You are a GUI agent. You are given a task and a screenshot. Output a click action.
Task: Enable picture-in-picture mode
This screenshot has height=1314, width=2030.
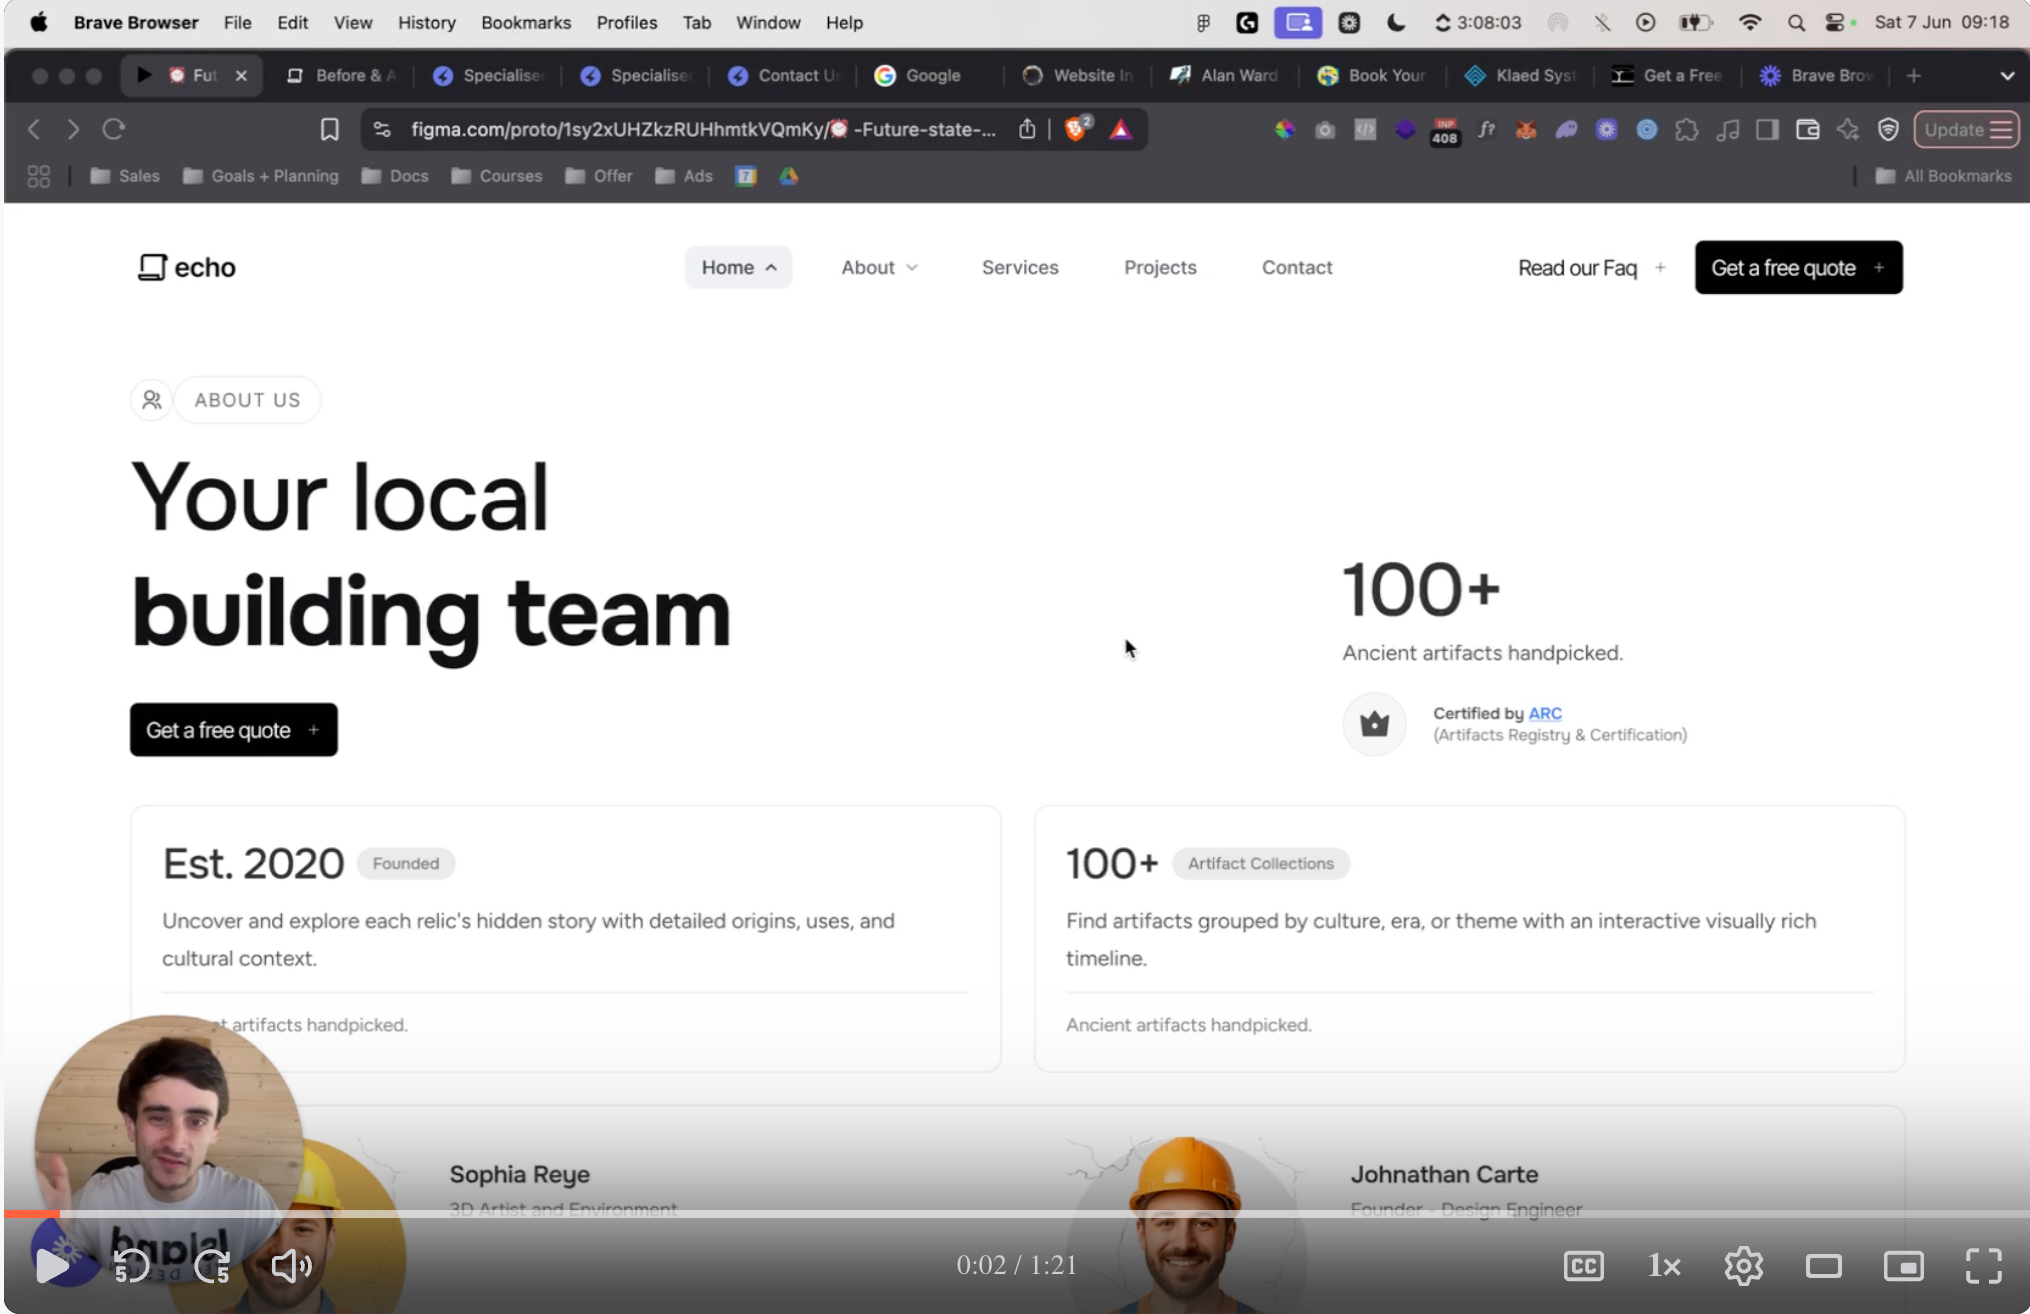pyautogui.click(x=1904, y=1266)
